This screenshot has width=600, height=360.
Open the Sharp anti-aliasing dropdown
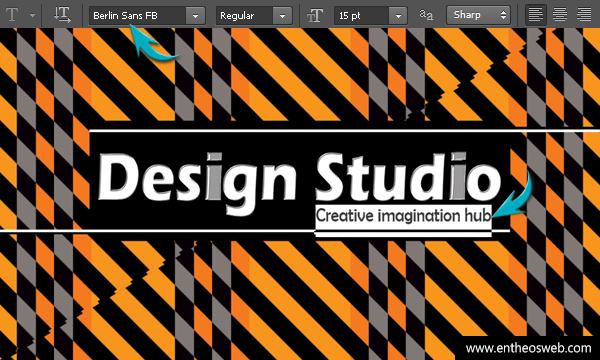pos(478,15)
